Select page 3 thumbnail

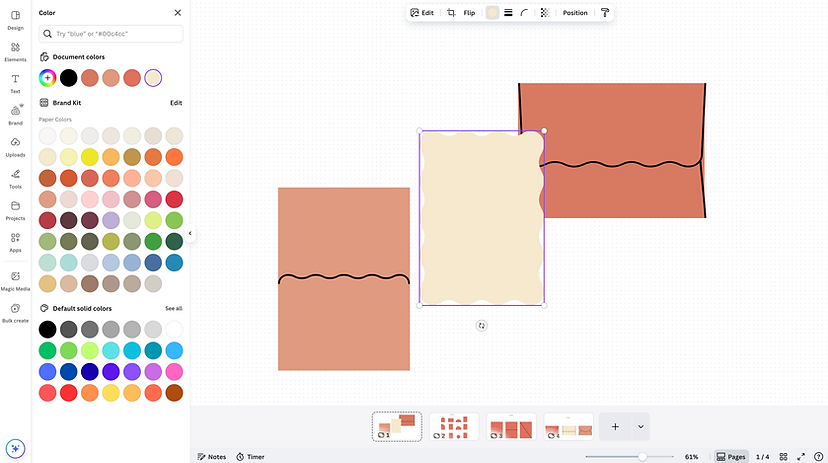pyautogui.click(x=511, y=427)
